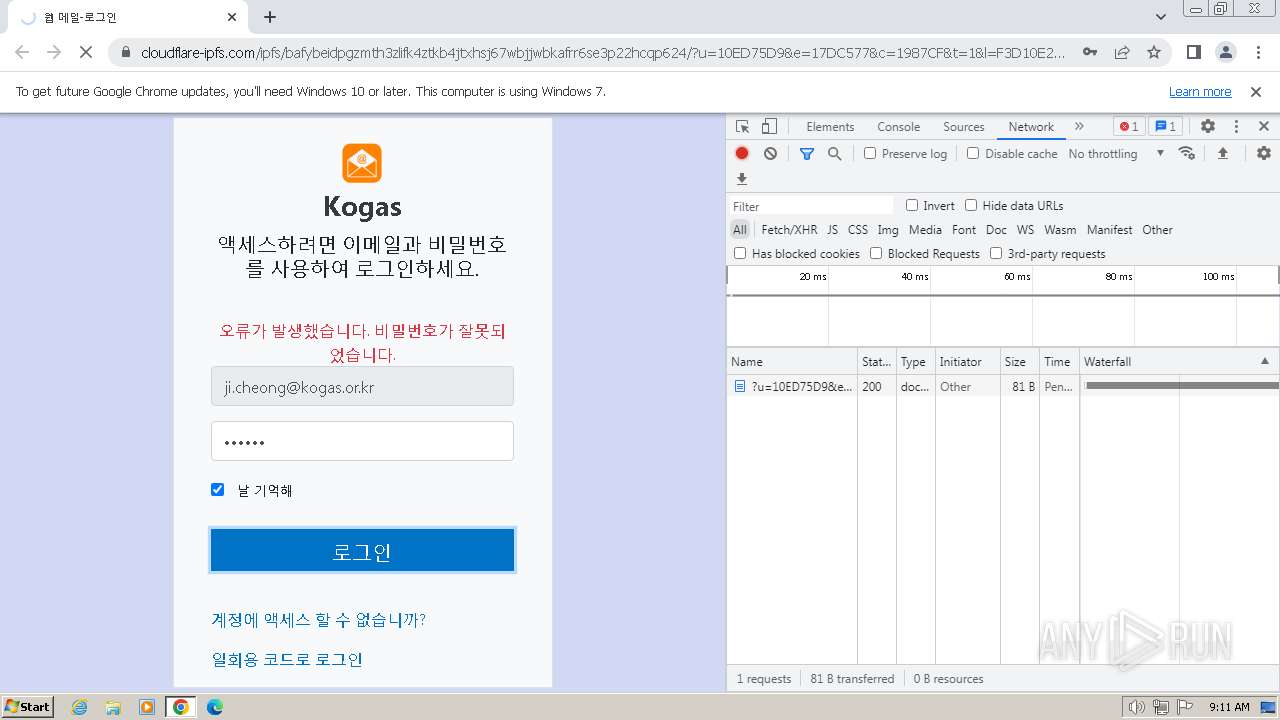Show the error count badge
The image size is (1280, 720).
pyautogui.click(x=1129, y=127)
